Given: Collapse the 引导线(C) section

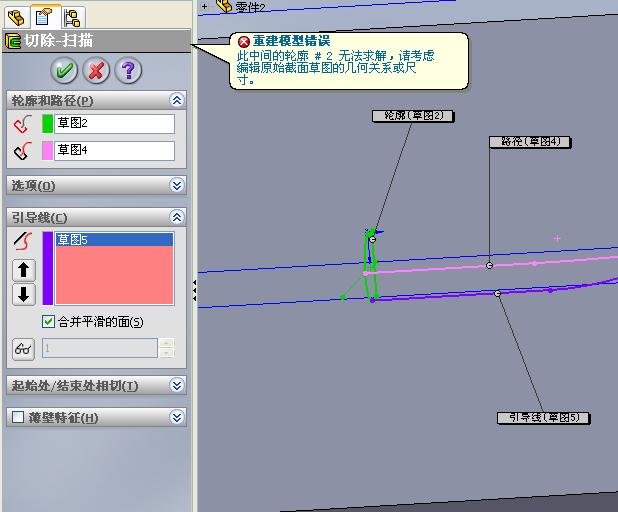Looking at the screenshot, I should pos(177,217).
